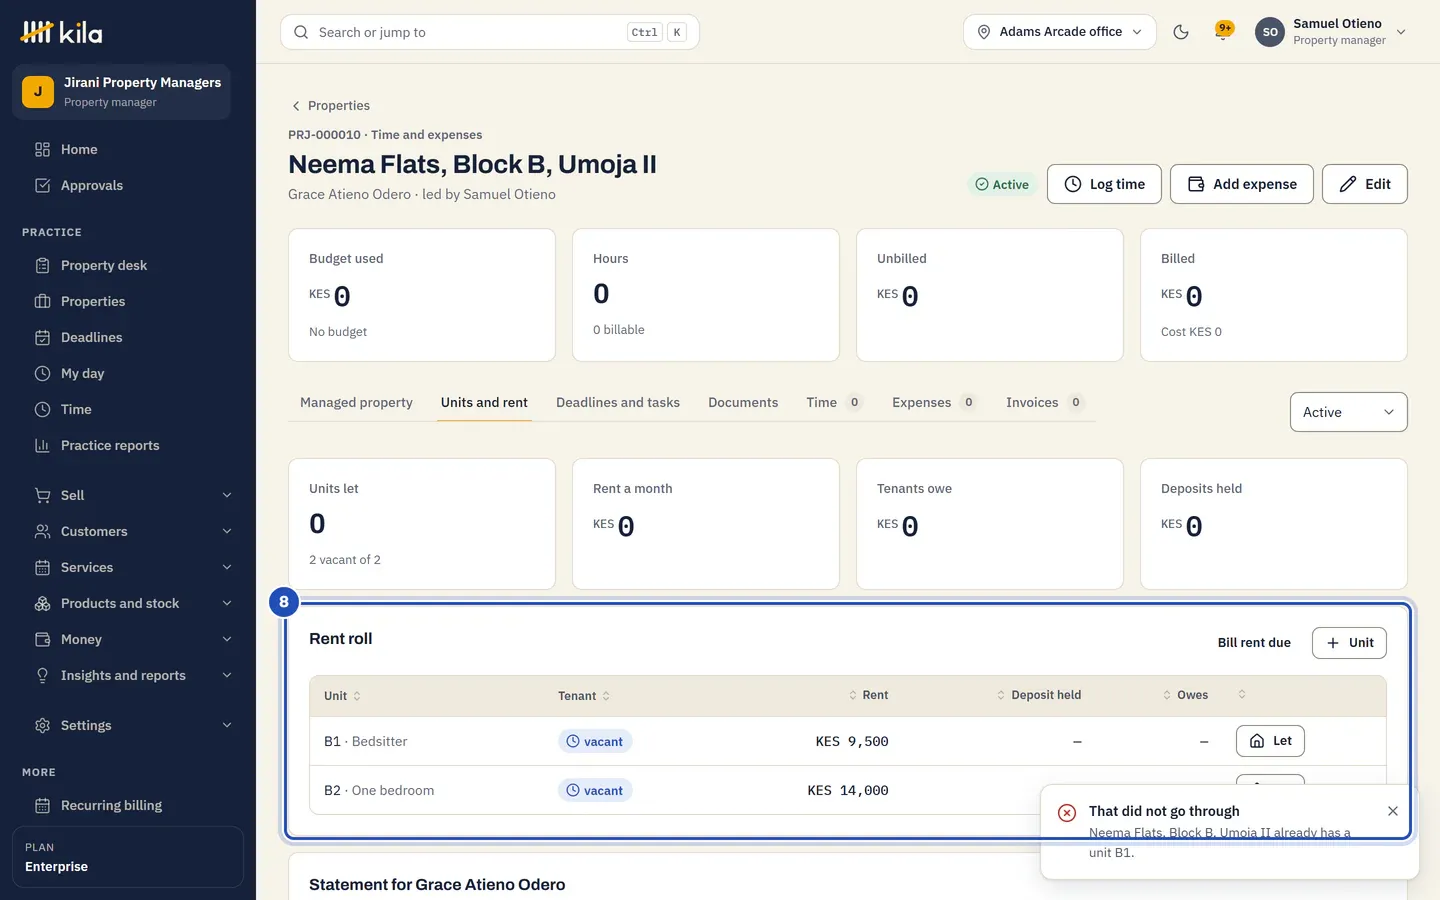Switch to the Deadlines and tasks tab

[x=618, y=402]
